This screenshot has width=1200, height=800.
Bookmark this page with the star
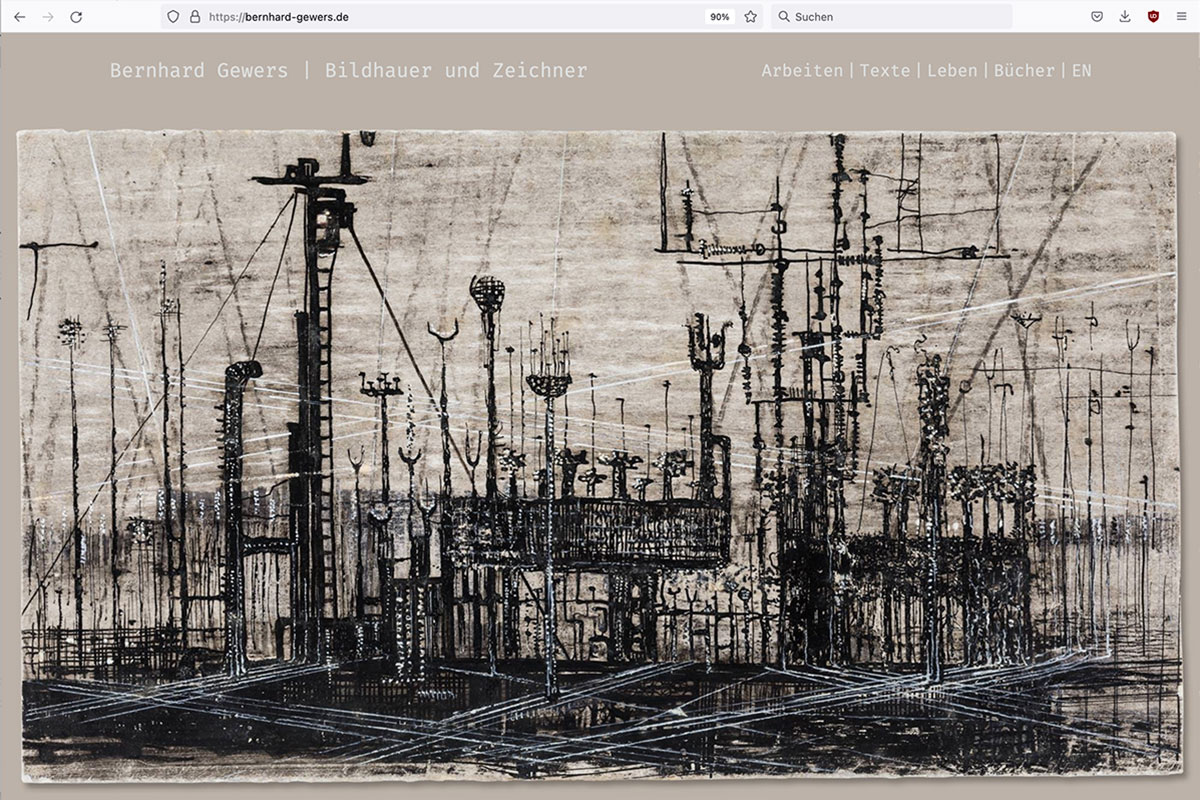(750, 17)
